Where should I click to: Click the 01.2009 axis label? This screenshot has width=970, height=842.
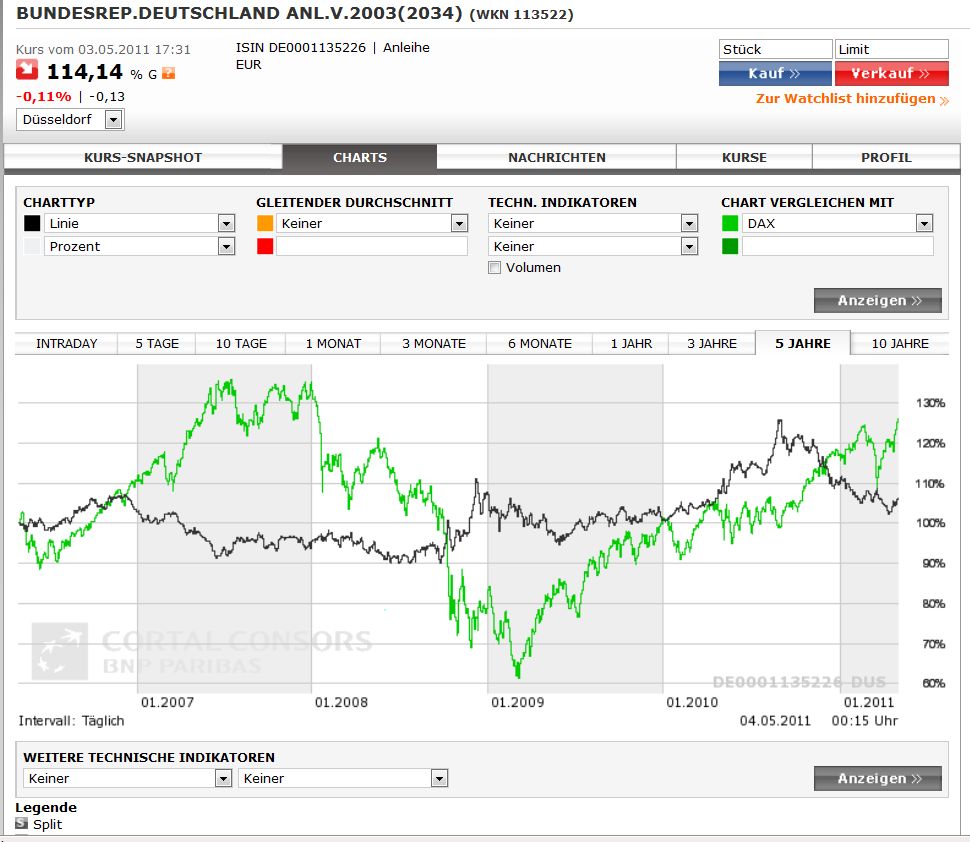click(x=517, y=702)
